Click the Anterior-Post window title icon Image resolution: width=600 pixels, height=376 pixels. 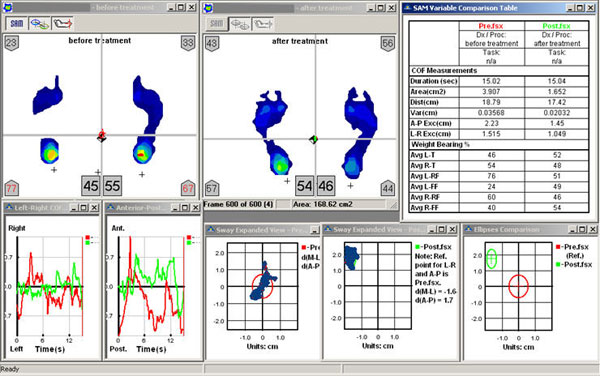tap(111, 208)
